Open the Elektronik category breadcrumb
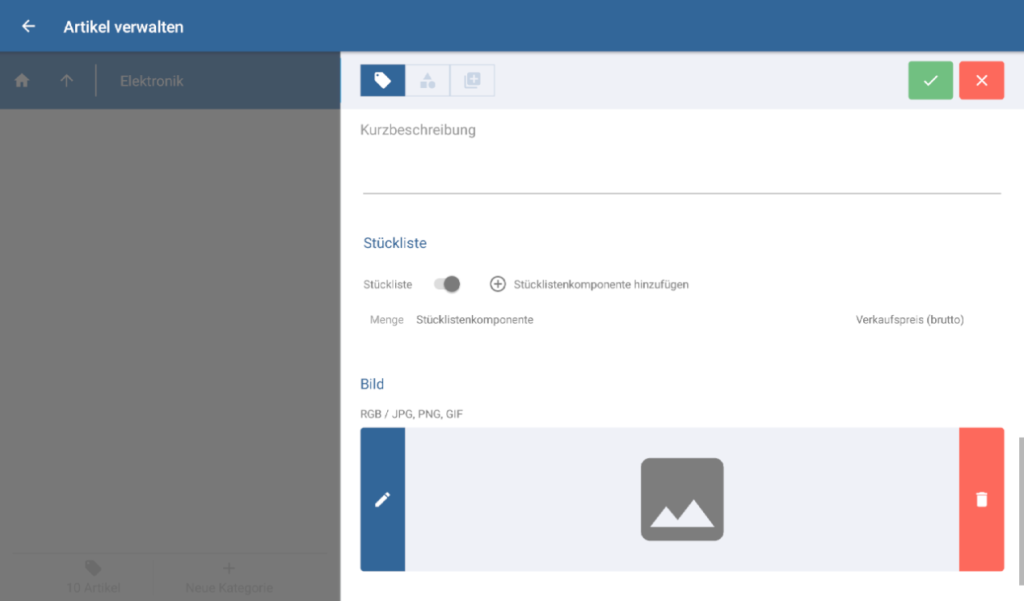1024x601 pixels. pos(150,80)
